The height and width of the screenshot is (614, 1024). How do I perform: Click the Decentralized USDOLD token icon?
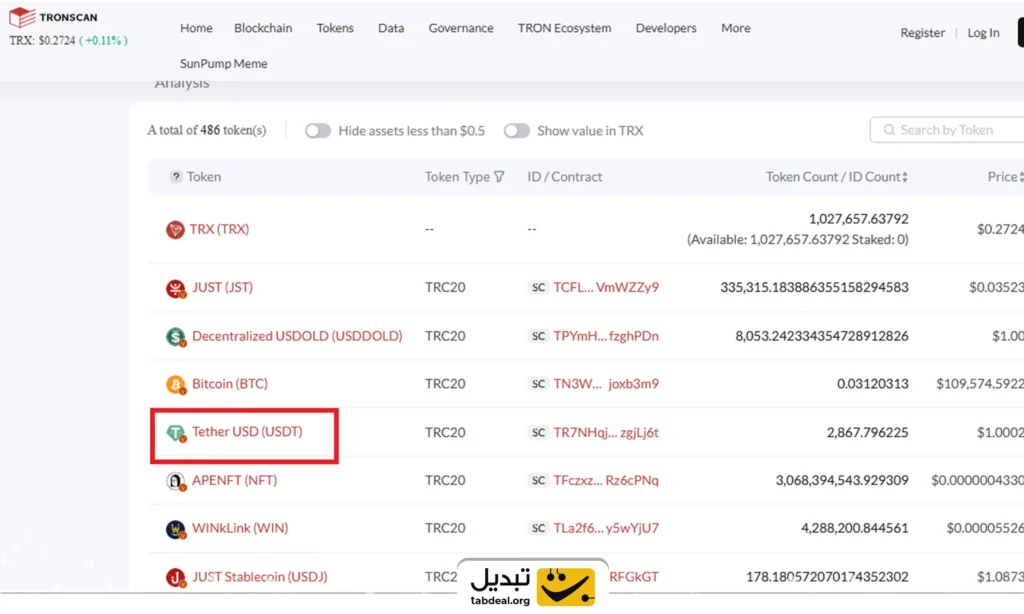175,336
